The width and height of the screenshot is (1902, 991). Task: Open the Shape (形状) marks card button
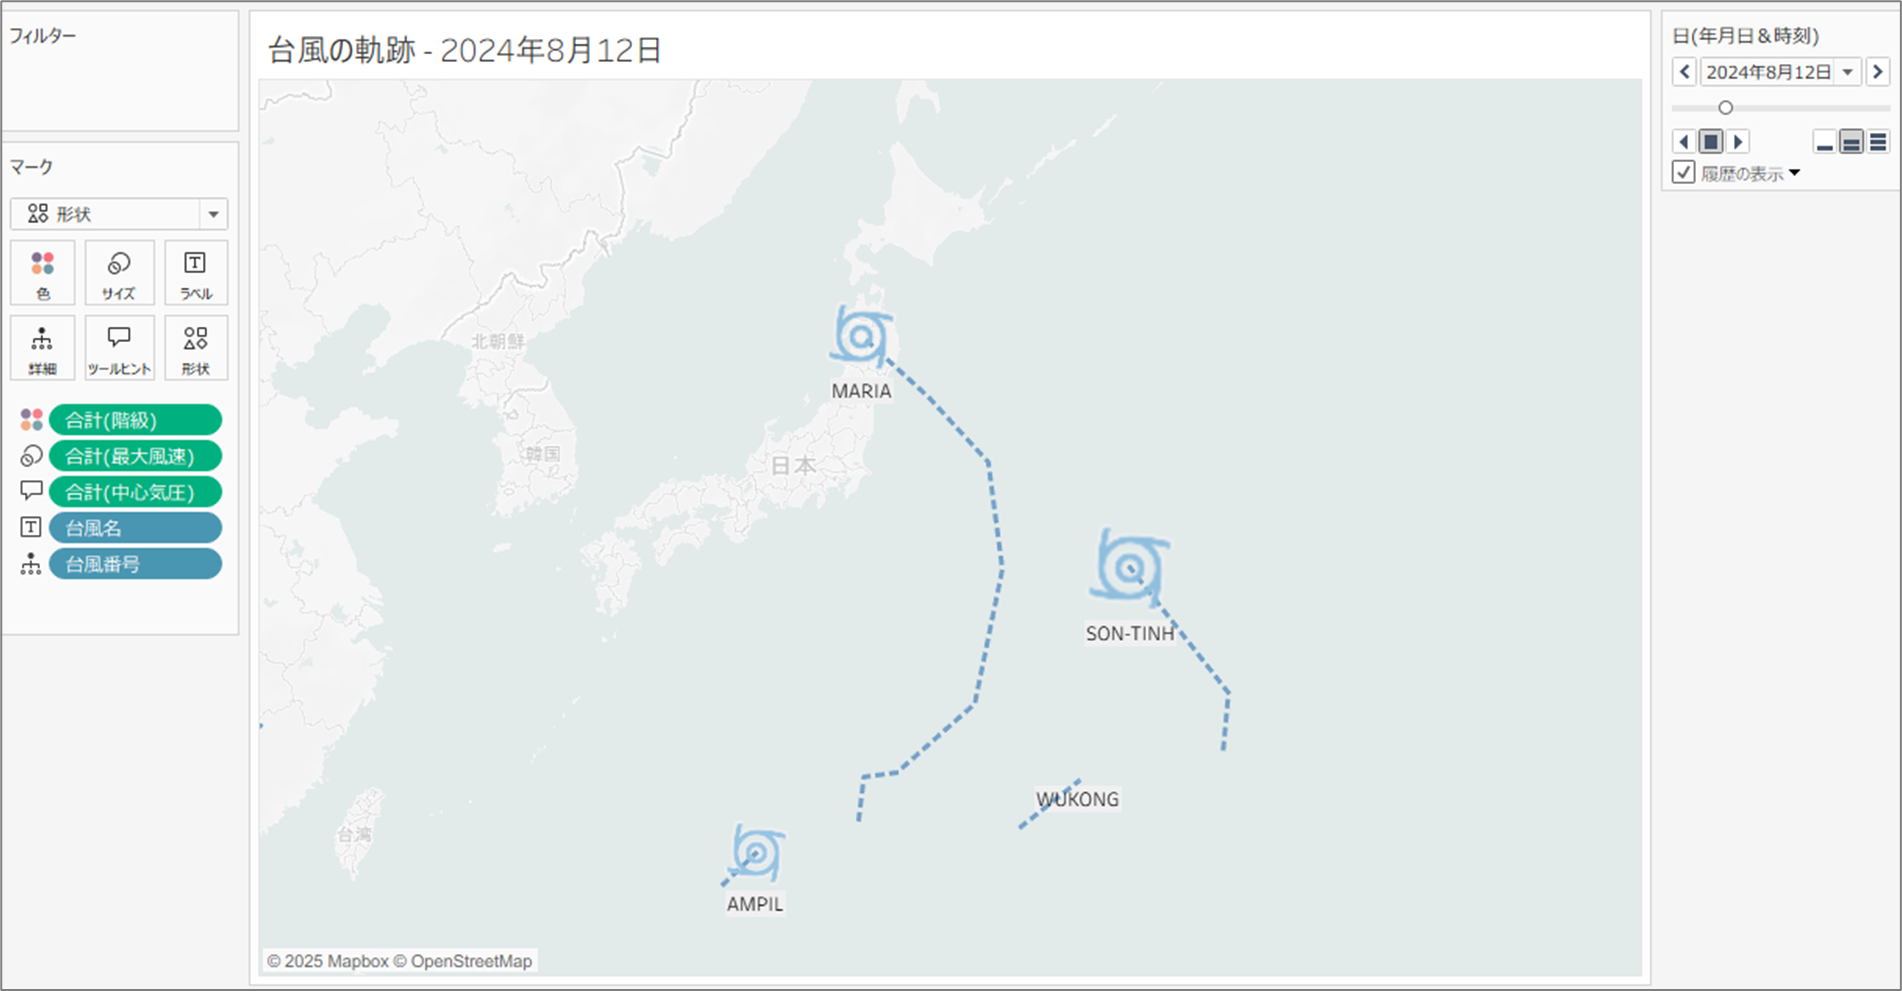(x=195, y=347)
